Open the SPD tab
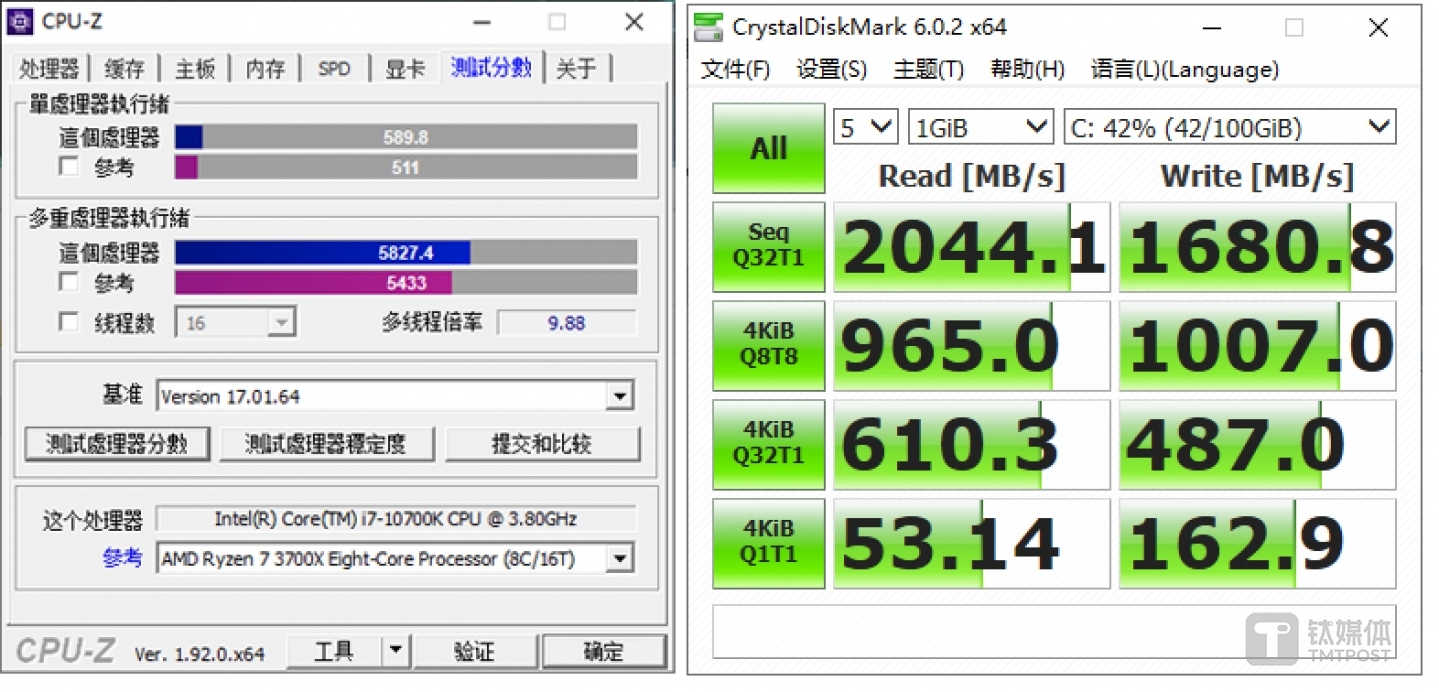The image size is (1439, 692). click(x=334, y=69)
